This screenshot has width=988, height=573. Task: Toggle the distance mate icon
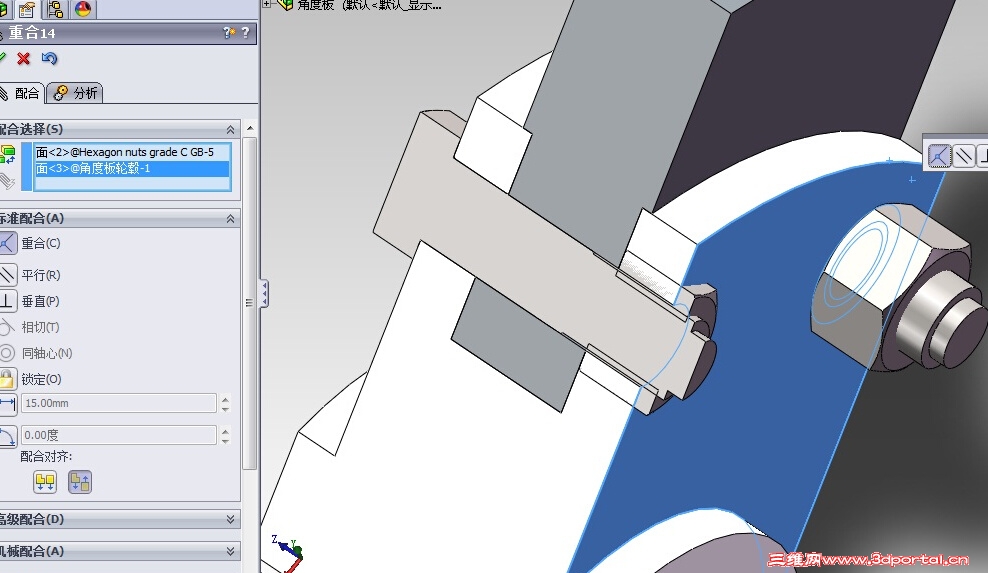click(8, 403)
